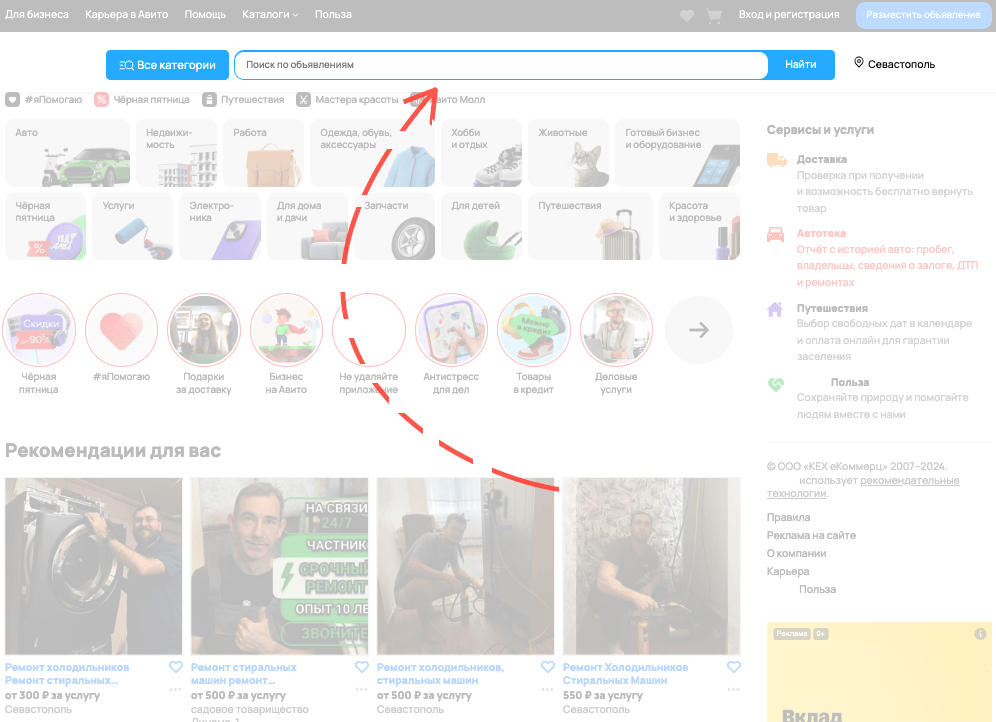Change the city Севастополь
Screen dimensions: 996x722
tap(901, 64)
